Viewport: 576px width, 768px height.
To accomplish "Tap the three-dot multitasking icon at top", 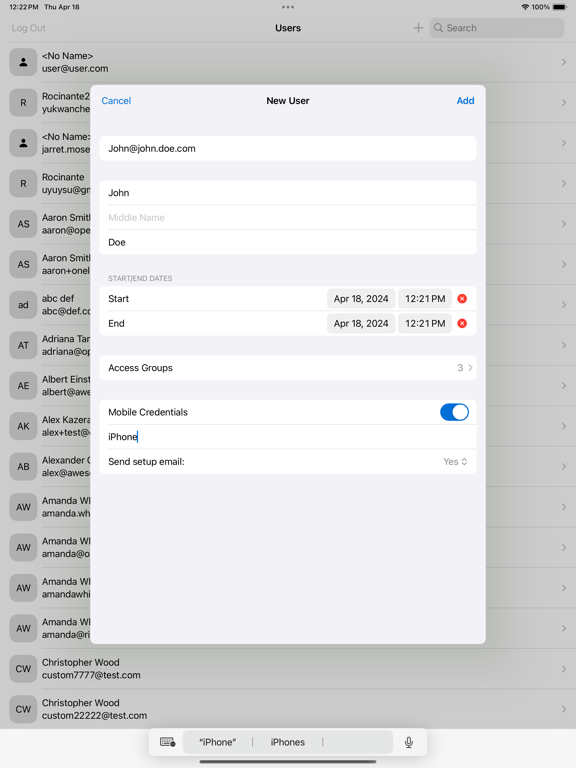I will (x=288, y=7).
